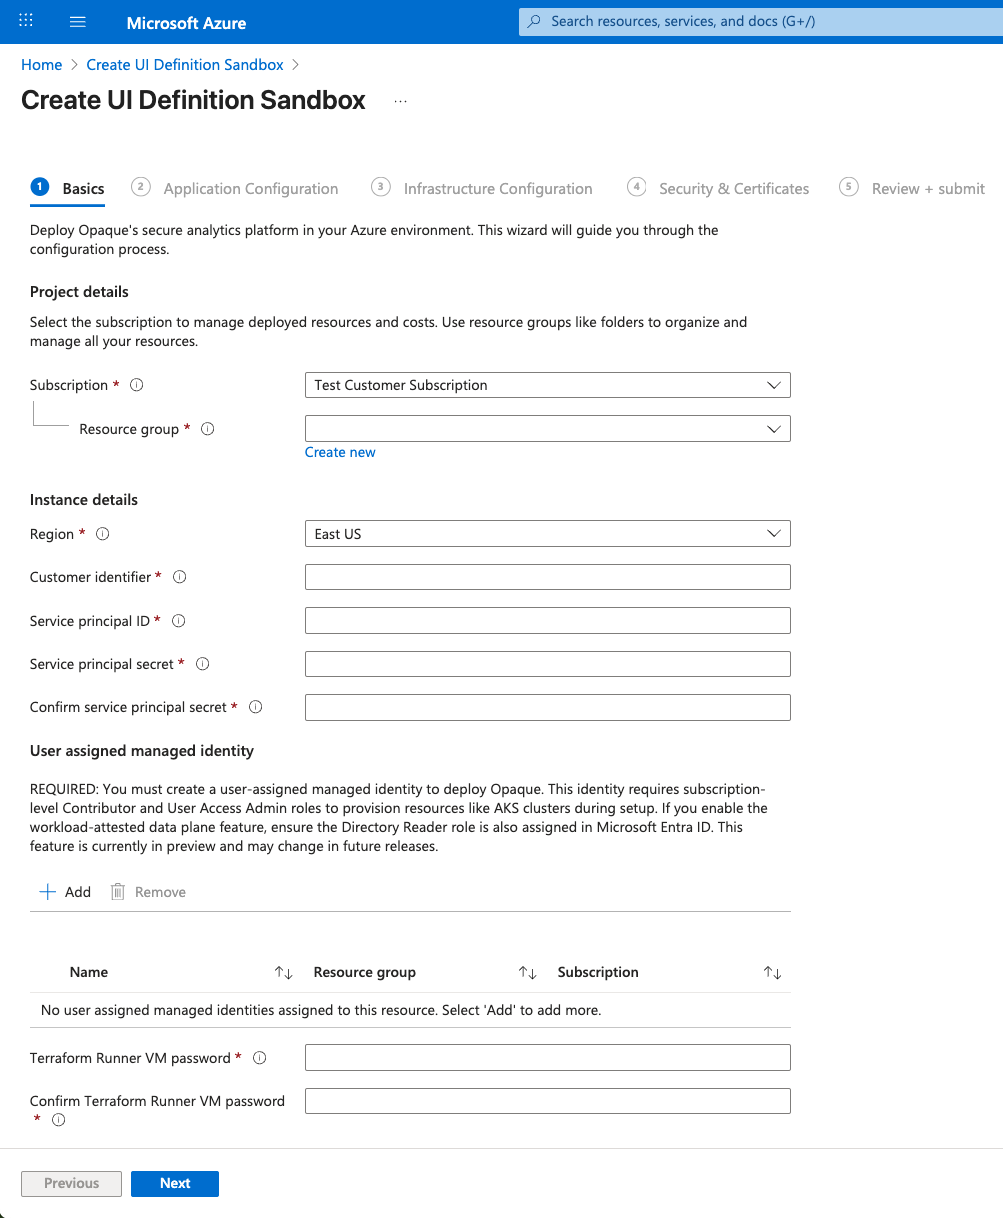Click the 'Instance details' heading
1003x1218 pixels.
point(84,500)
